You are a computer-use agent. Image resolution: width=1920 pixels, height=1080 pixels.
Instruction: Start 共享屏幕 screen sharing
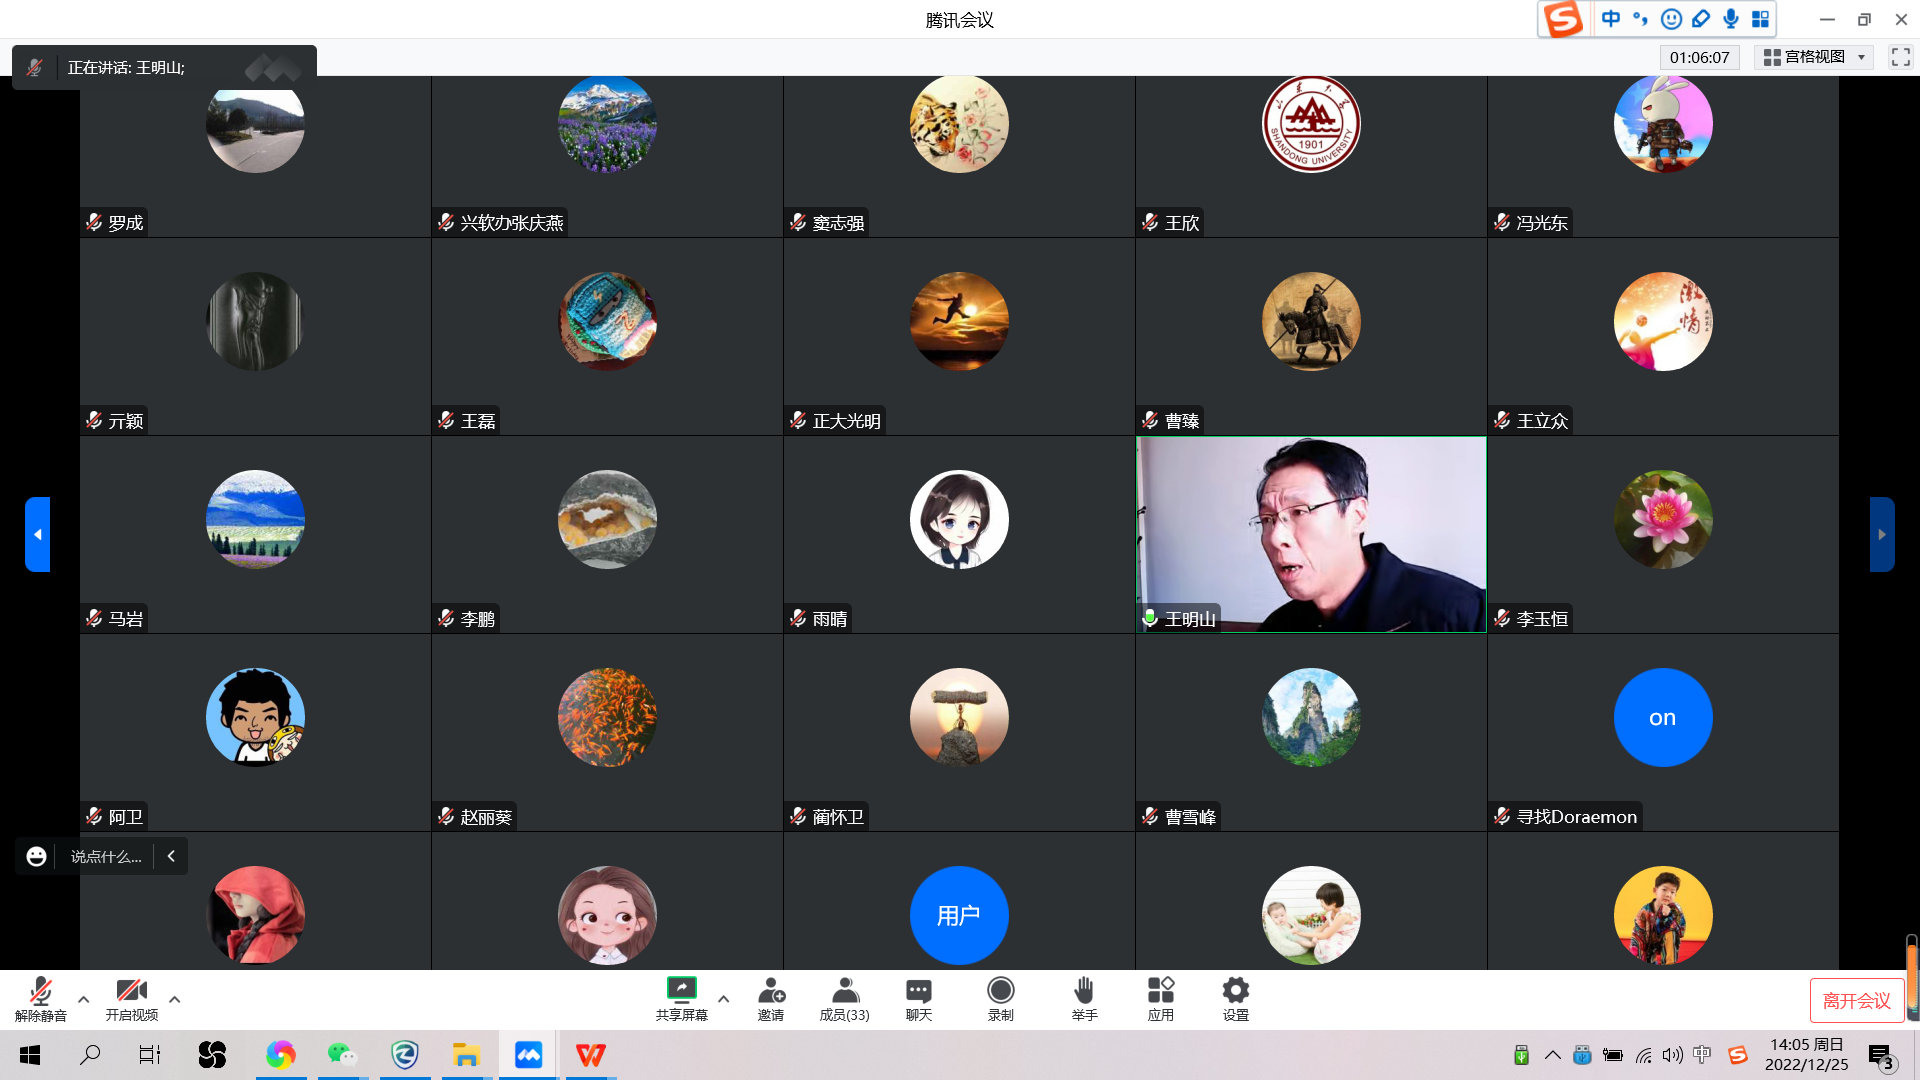point(681,999)
